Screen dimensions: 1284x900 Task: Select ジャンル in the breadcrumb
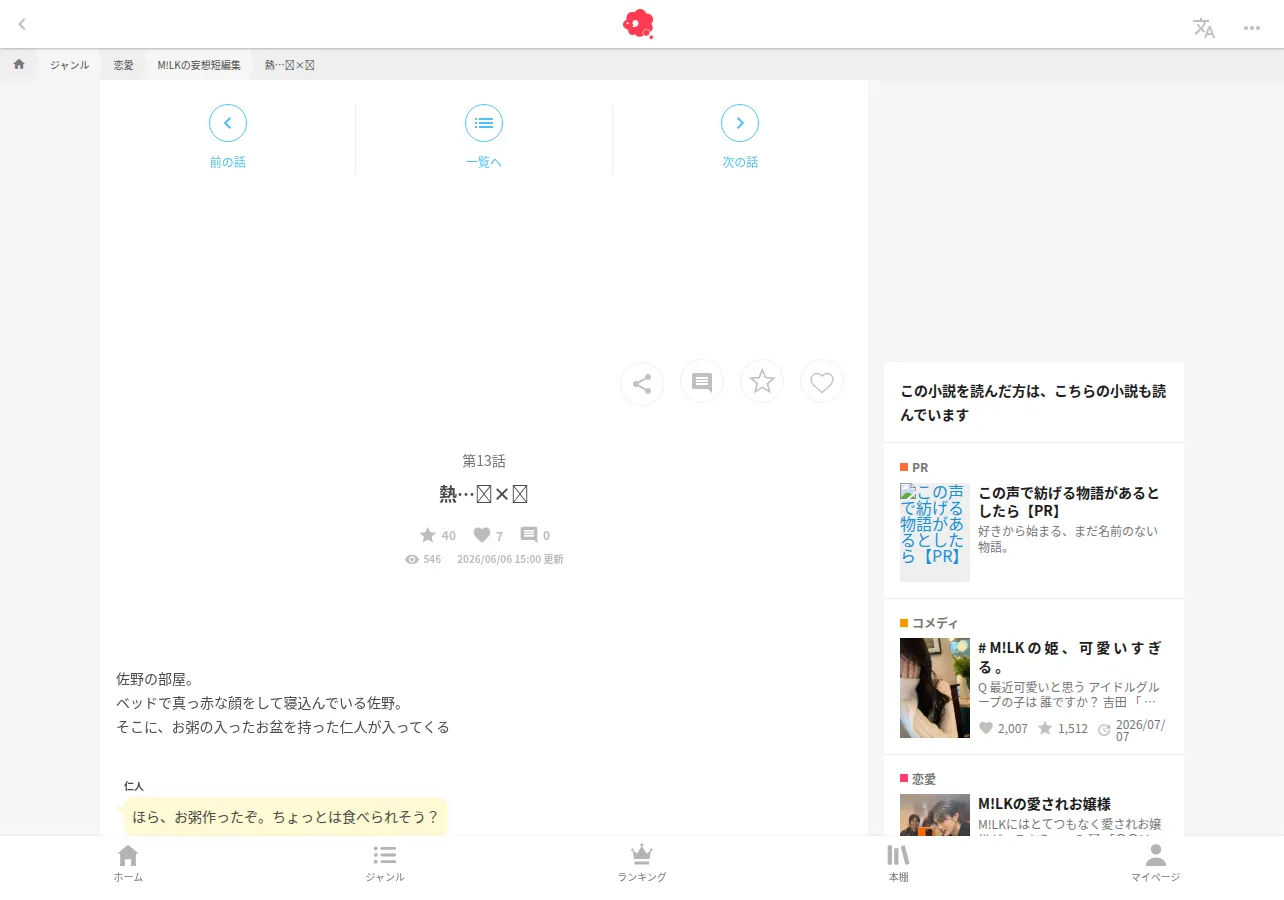[69, 64]
